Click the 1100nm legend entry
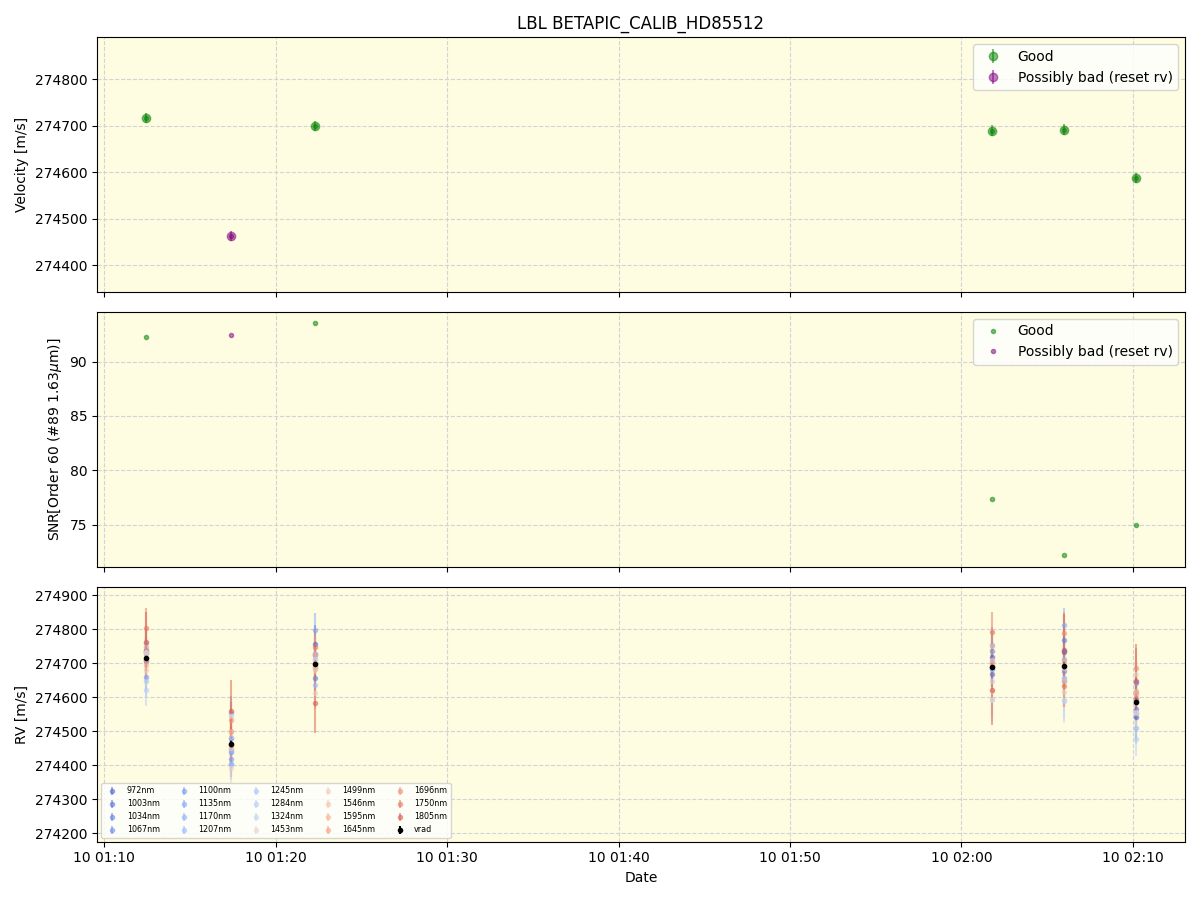This screenshot has height=900, width=1200. [215, 790]
